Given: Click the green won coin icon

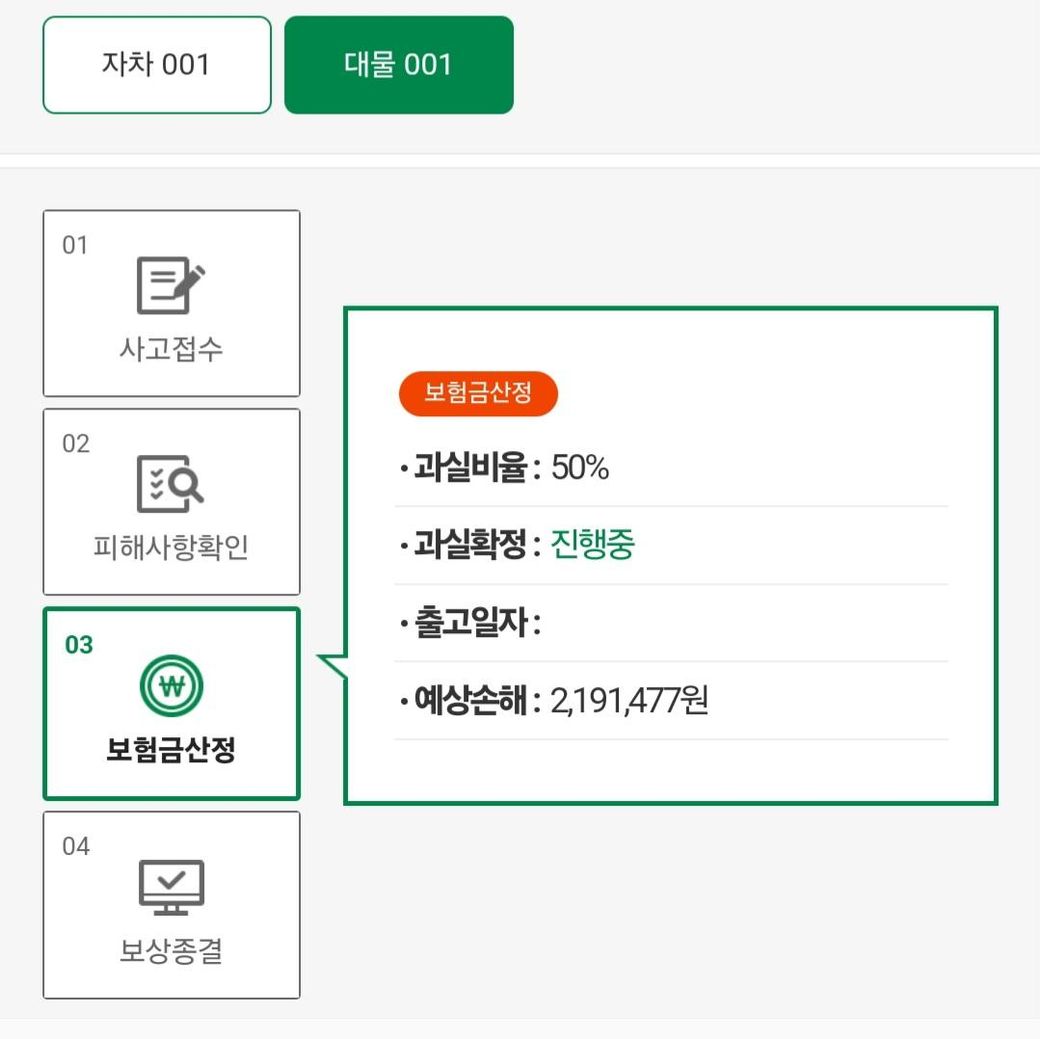Looking at the screenshot, I should [x=171, y=687].
